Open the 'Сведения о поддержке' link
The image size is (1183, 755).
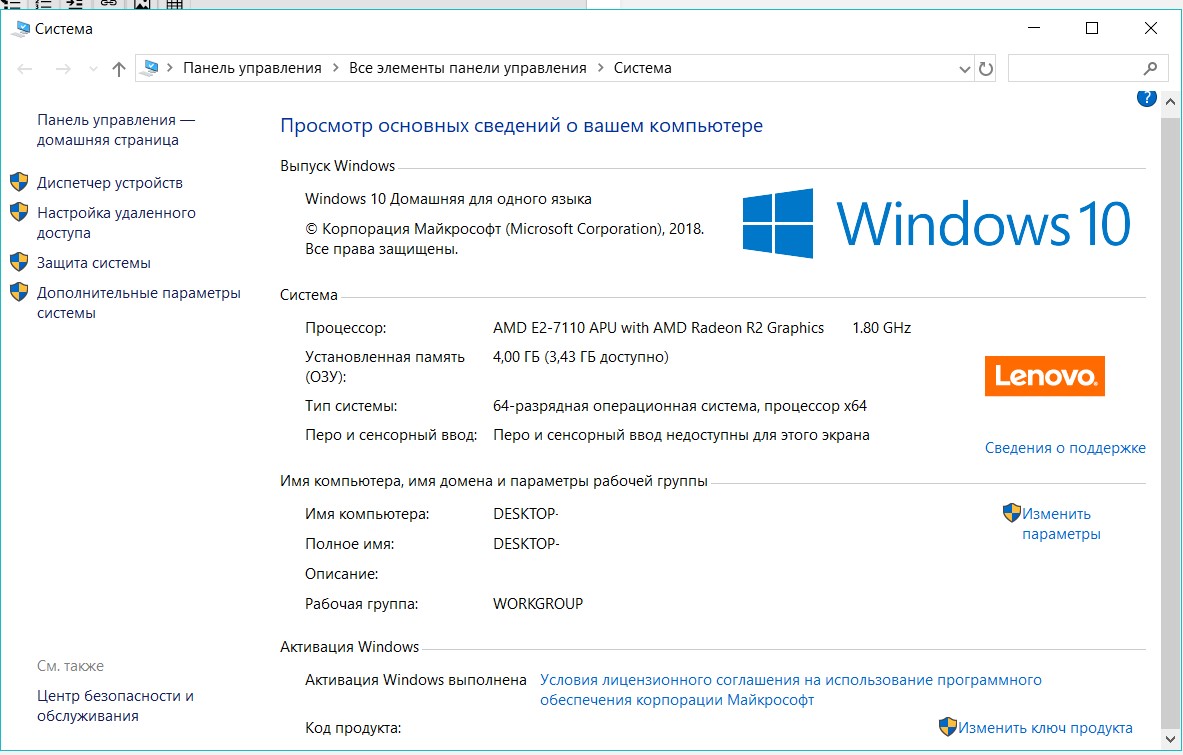[x=1065, y=447]
